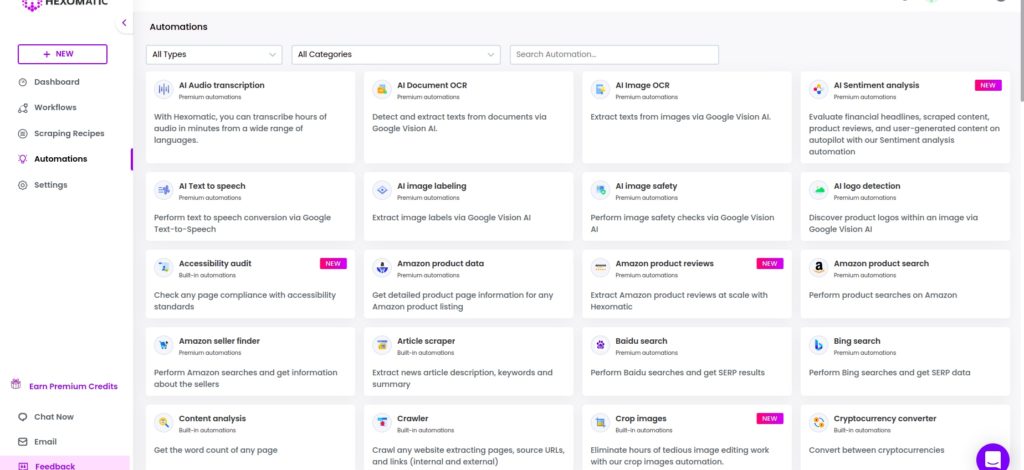Click the AI logo detection title
This screenshot has height=470, width=1024.
click(867, 186)
